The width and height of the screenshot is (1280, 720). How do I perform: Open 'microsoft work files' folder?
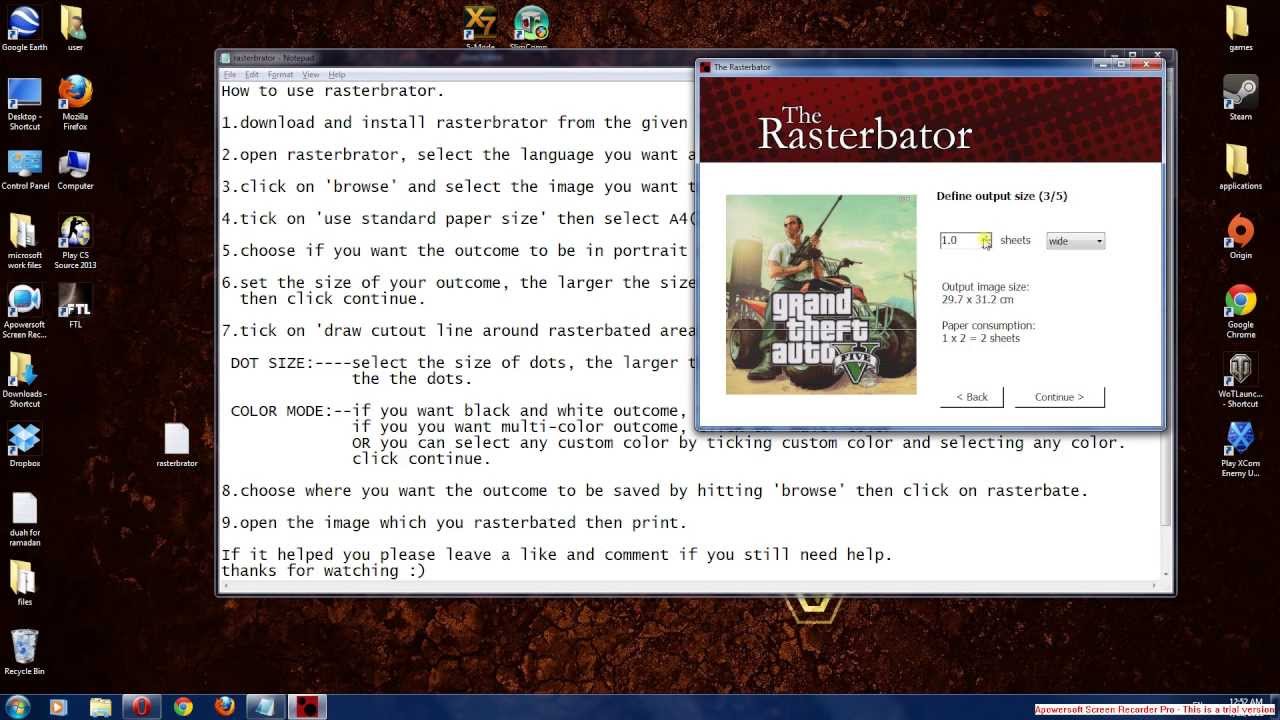24,241
